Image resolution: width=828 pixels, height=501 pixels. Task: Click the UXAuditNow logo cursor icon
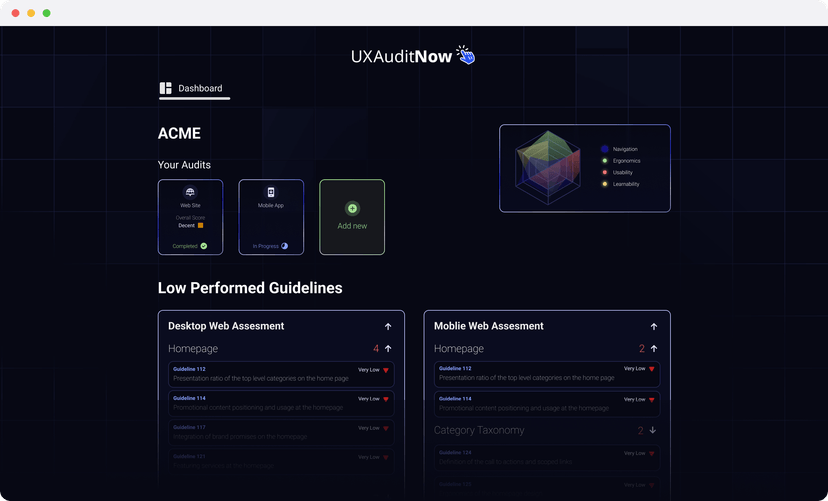coord(465,55)
